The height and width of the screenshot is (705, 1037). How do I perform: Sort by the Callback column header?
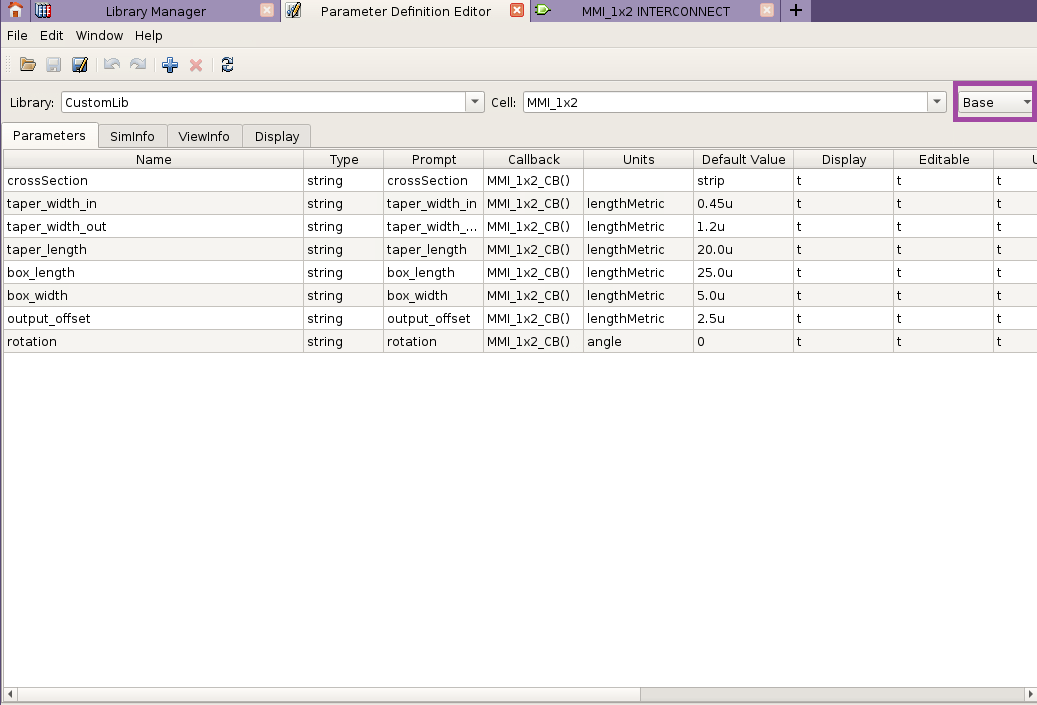[x=534, y=159]
